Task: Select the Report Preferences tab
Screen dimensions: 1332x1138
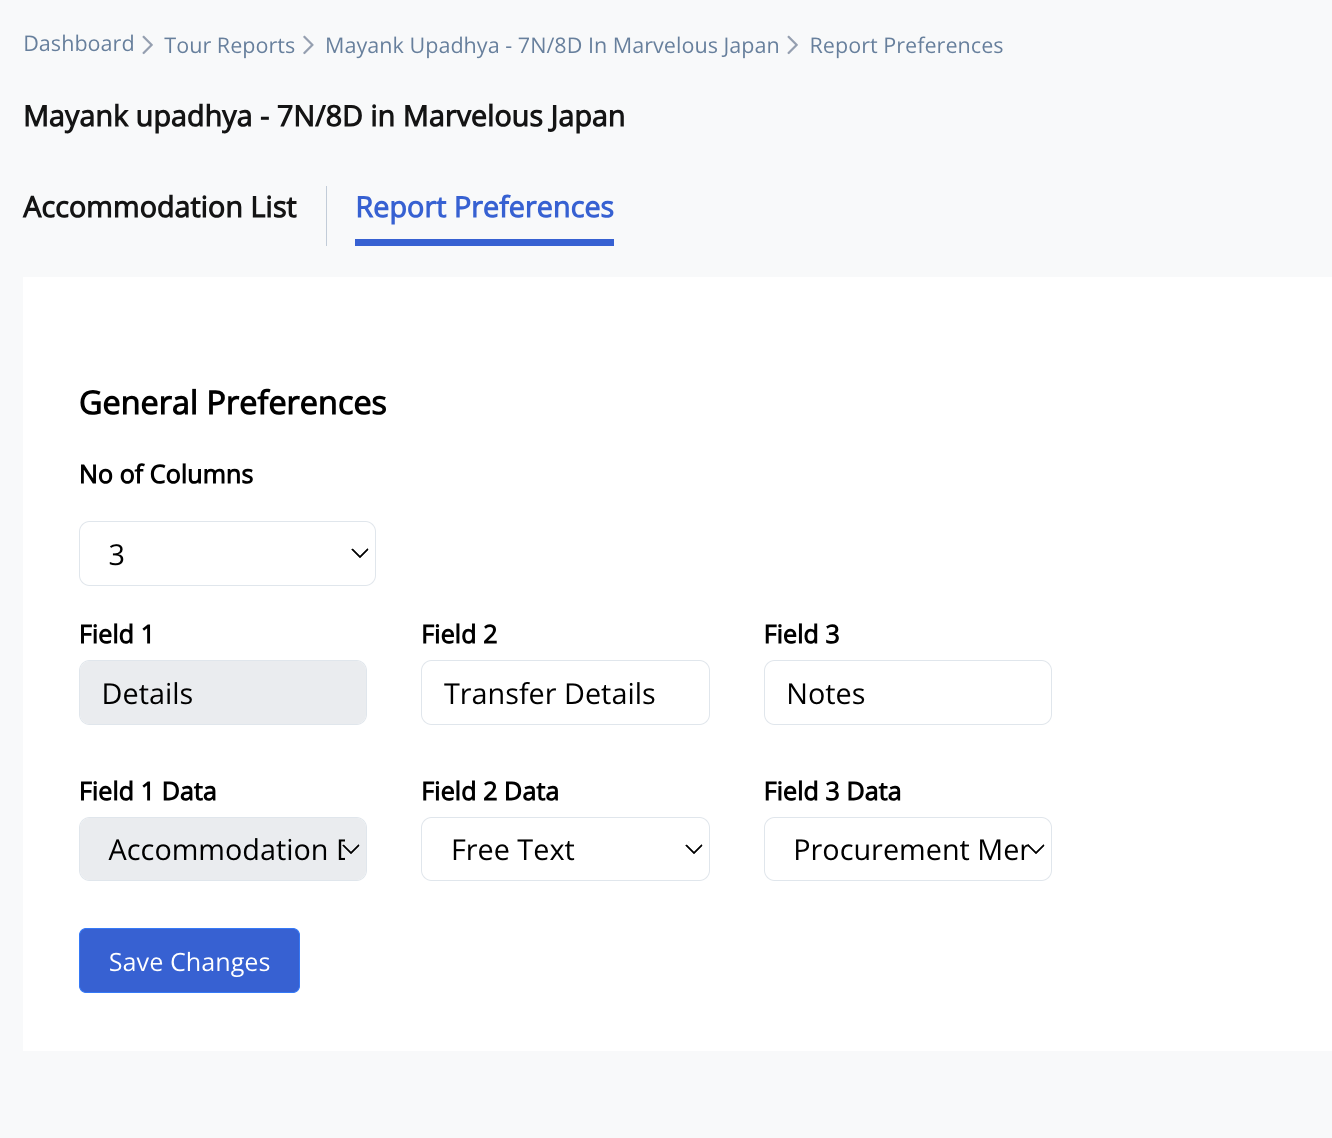Action: (x=485, y=207)
